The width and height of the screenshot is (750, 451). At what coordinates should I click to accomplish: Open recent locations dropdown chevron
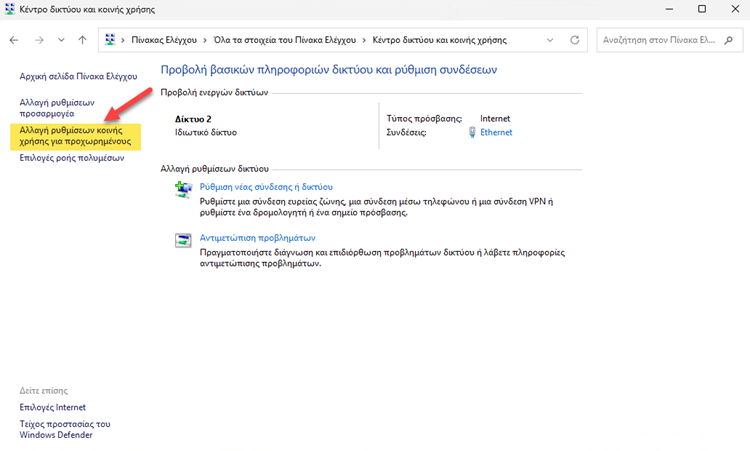coord(61,40)
